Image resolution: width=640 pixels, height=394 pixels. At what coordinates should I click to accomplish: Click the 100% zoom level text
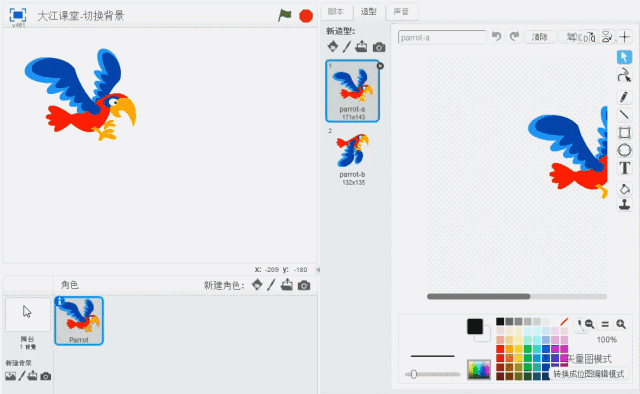(x=607, y=340)
